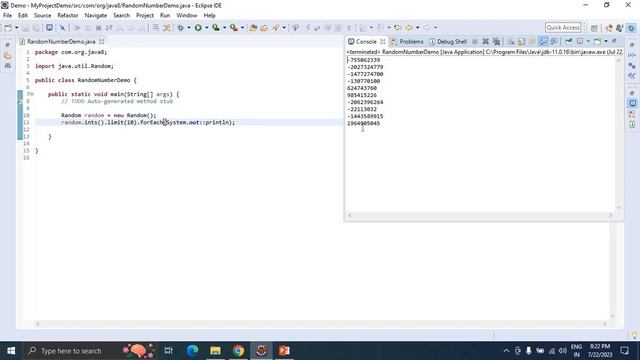Open the Project menu
Viewport: 640px width, 360px height.
(145, 16)
